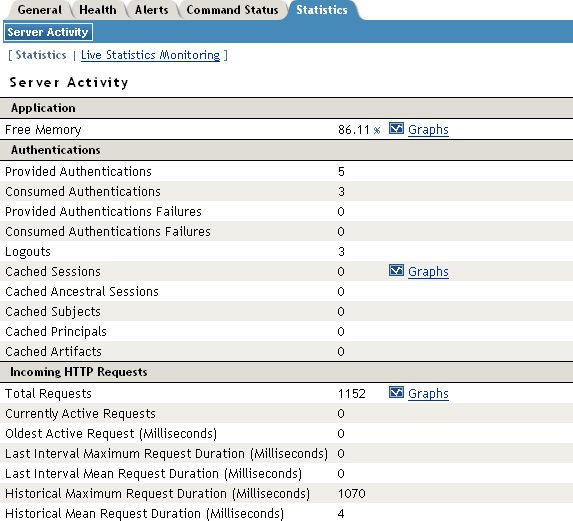Click the graph icon beside Total Requests
The image size is (573, 521).
396,393
